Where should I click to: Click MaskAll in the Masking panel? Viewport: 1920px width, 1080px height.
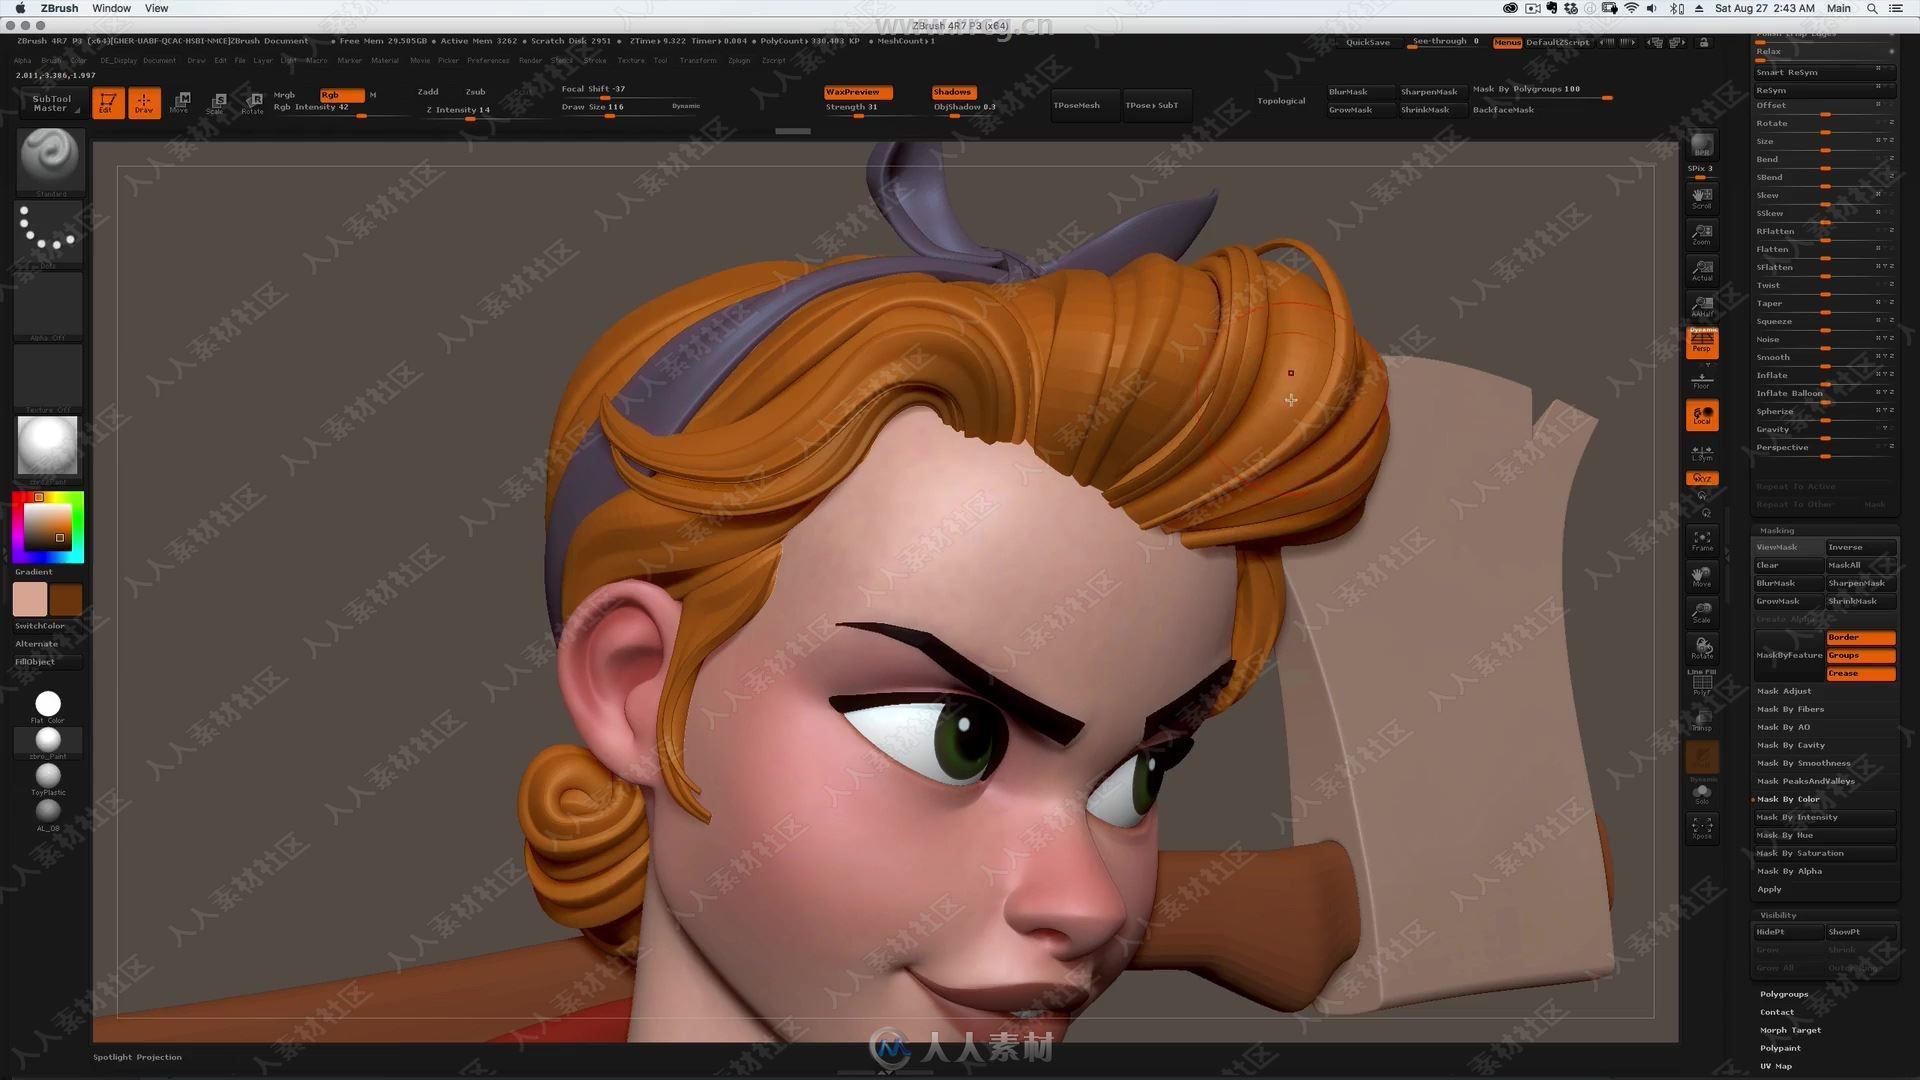click(x=1860, y=565)
